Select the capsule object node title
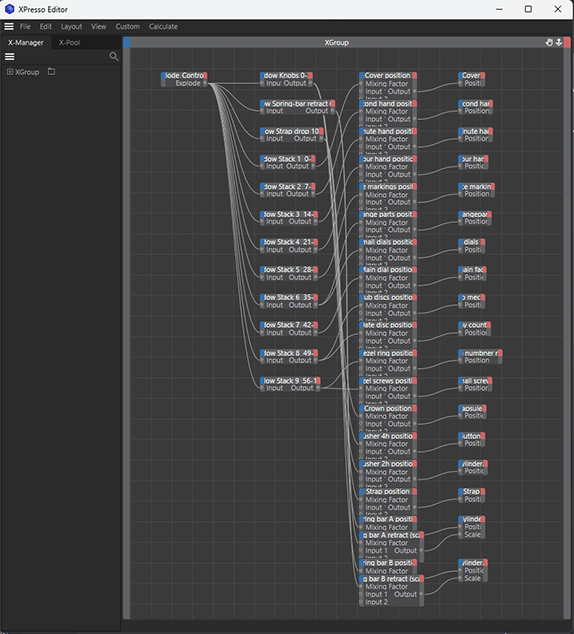This screenshot has height=634, width=574. pos(472,408)
